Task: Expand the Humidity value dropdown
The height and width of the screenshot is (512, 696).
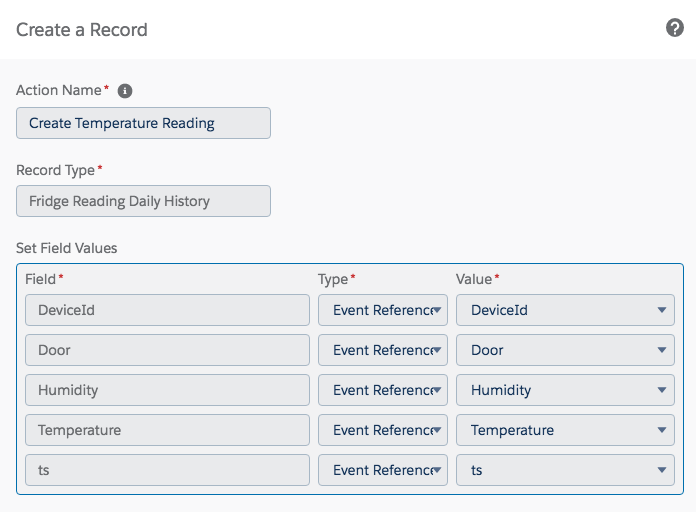Action: tap(565, 390)
